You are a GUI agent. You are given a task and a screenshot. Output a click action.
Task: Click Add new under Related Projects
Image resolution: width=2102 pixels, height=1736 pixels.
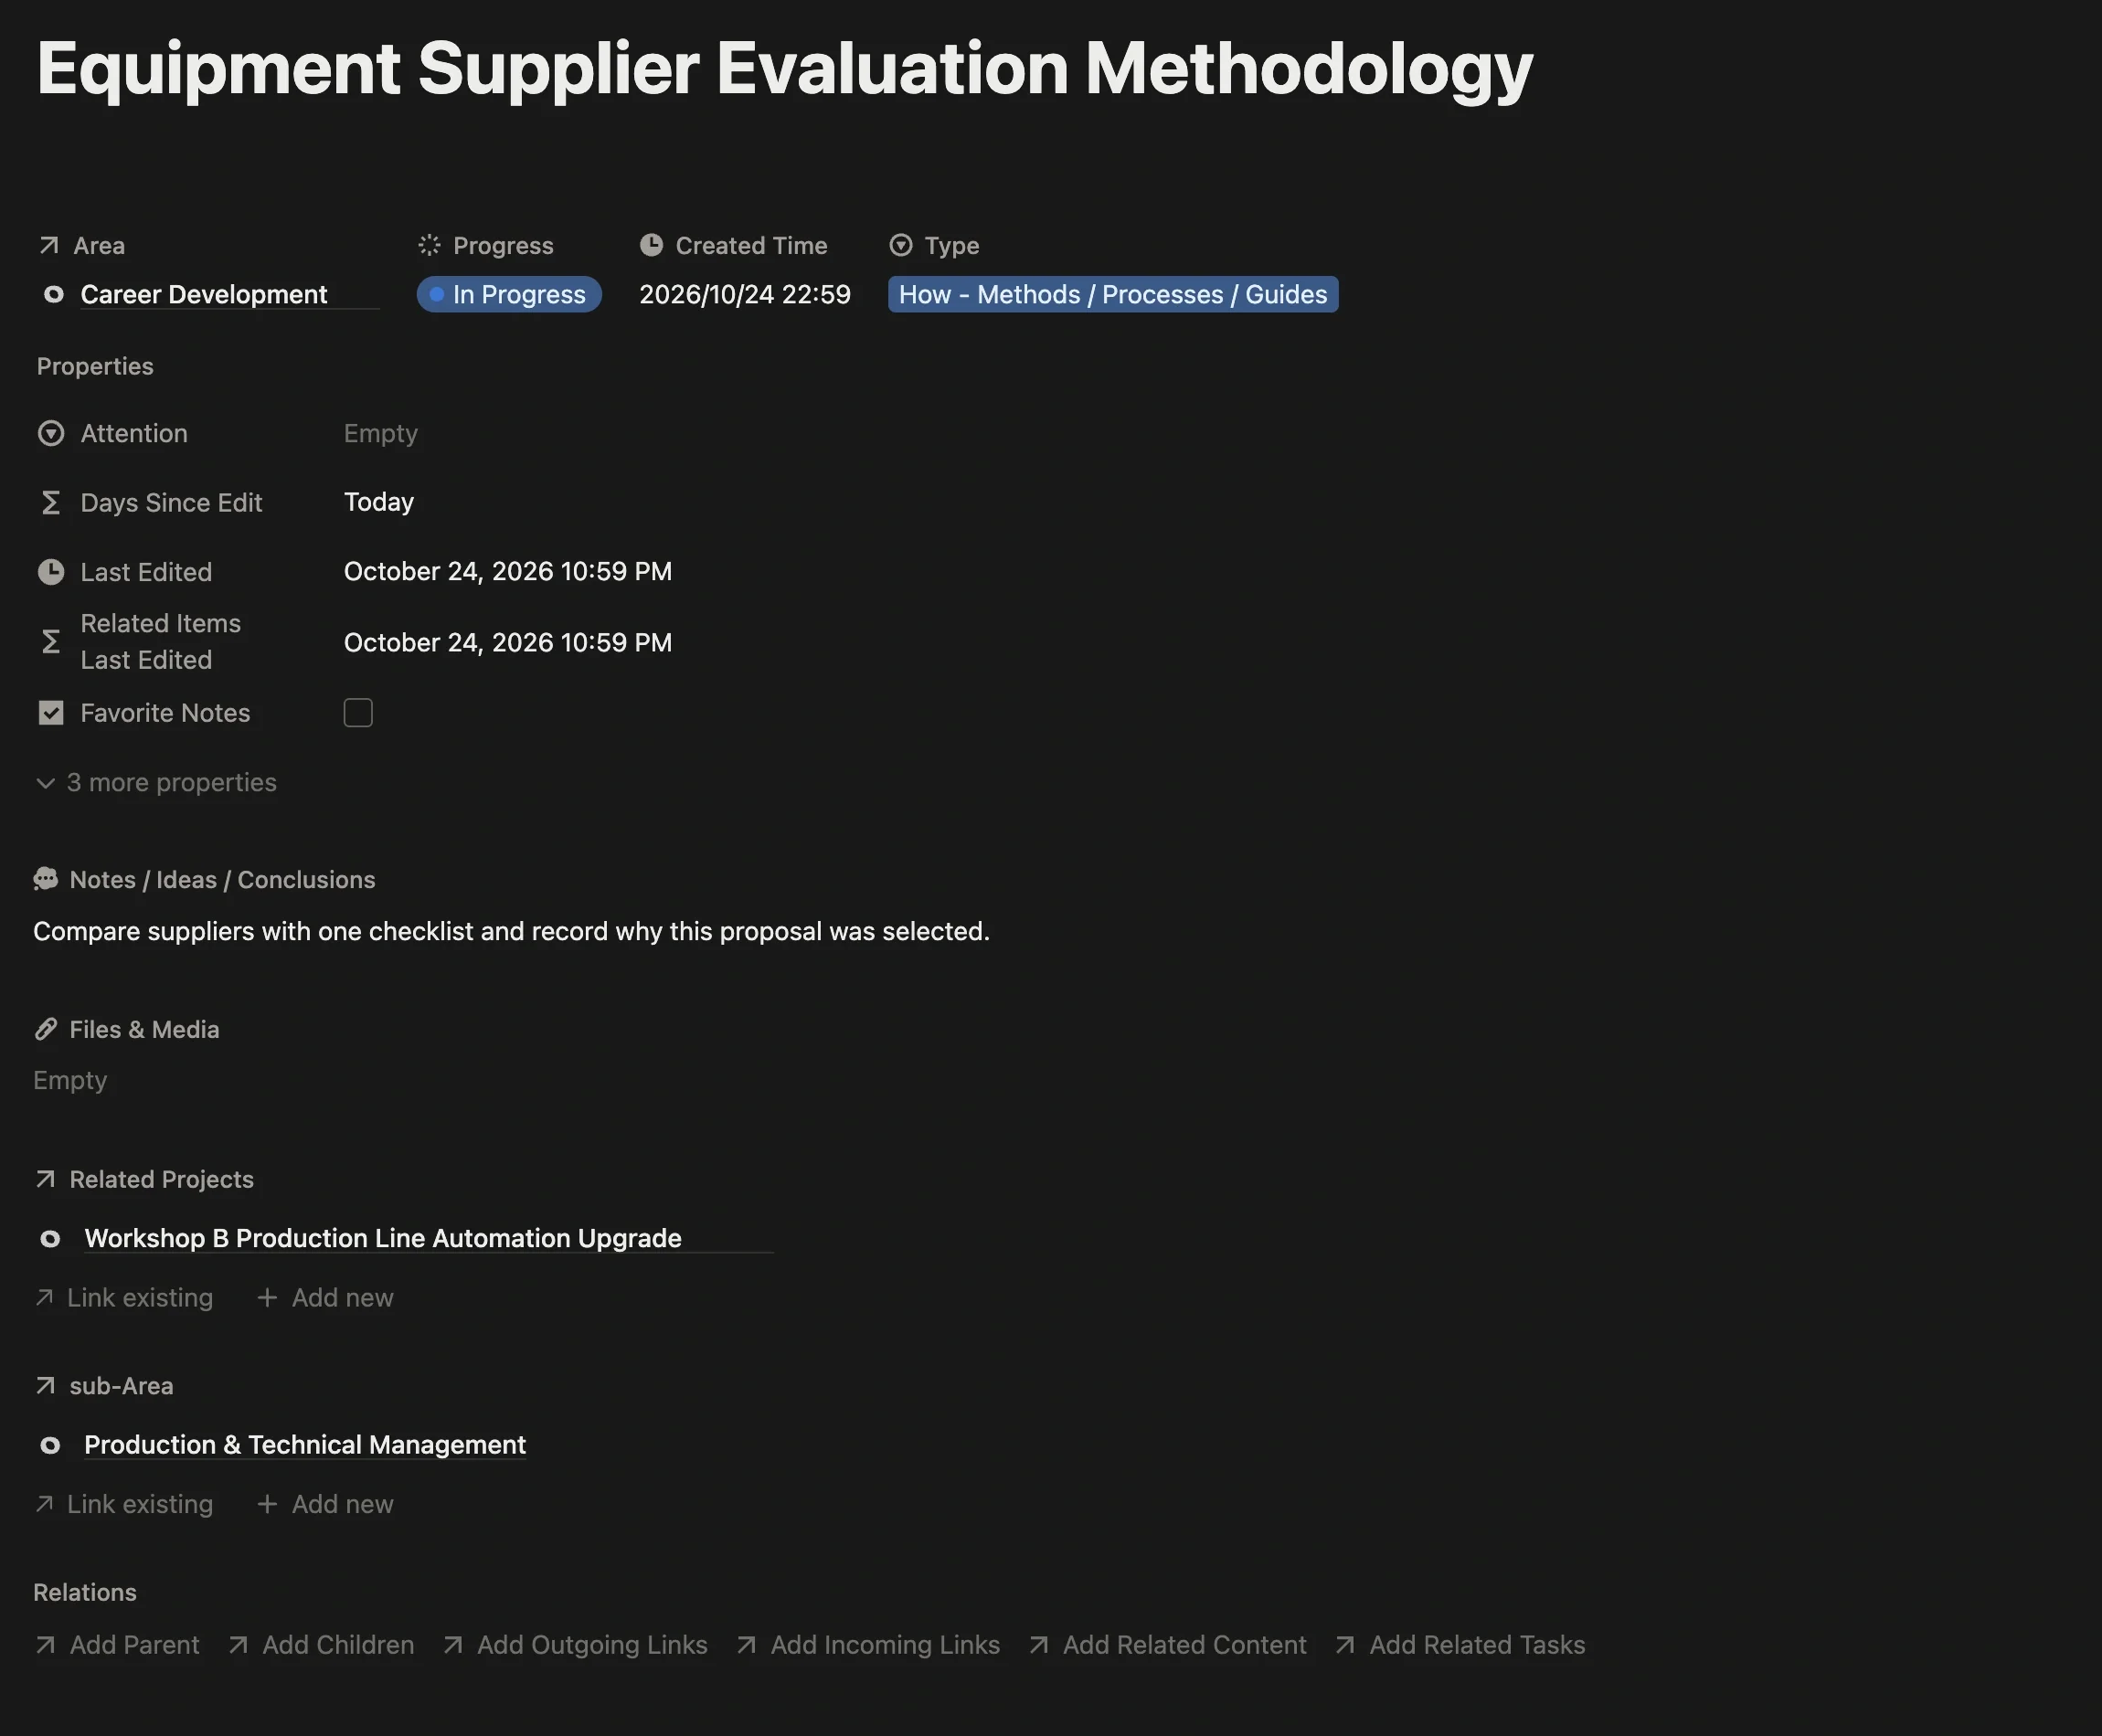[326, 1298]
